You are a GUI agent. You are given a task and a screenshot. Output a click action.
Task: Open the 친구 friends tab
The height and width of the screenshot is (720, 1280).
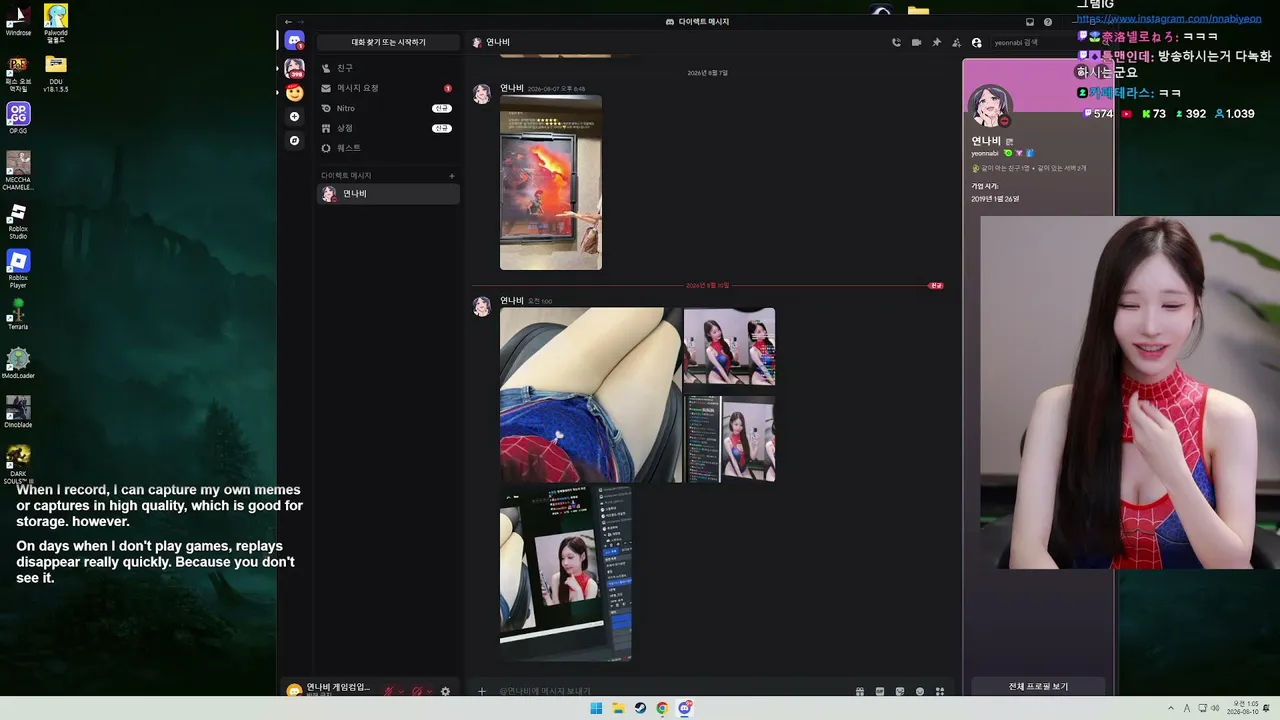(388, 68)
